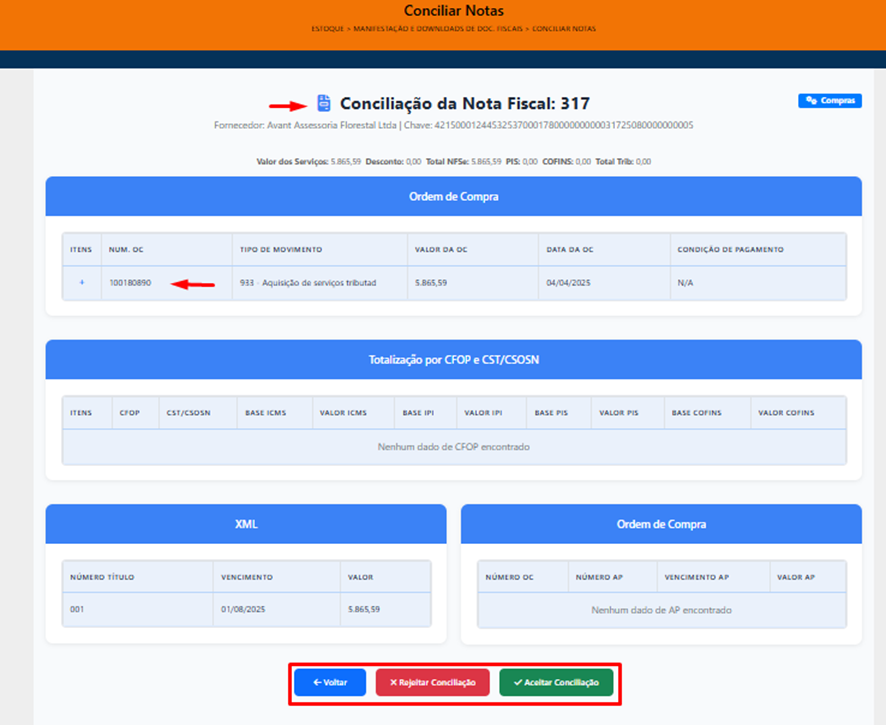Click the Tipo de Movimento column header

pyautogui.click(x=280, y=249)
